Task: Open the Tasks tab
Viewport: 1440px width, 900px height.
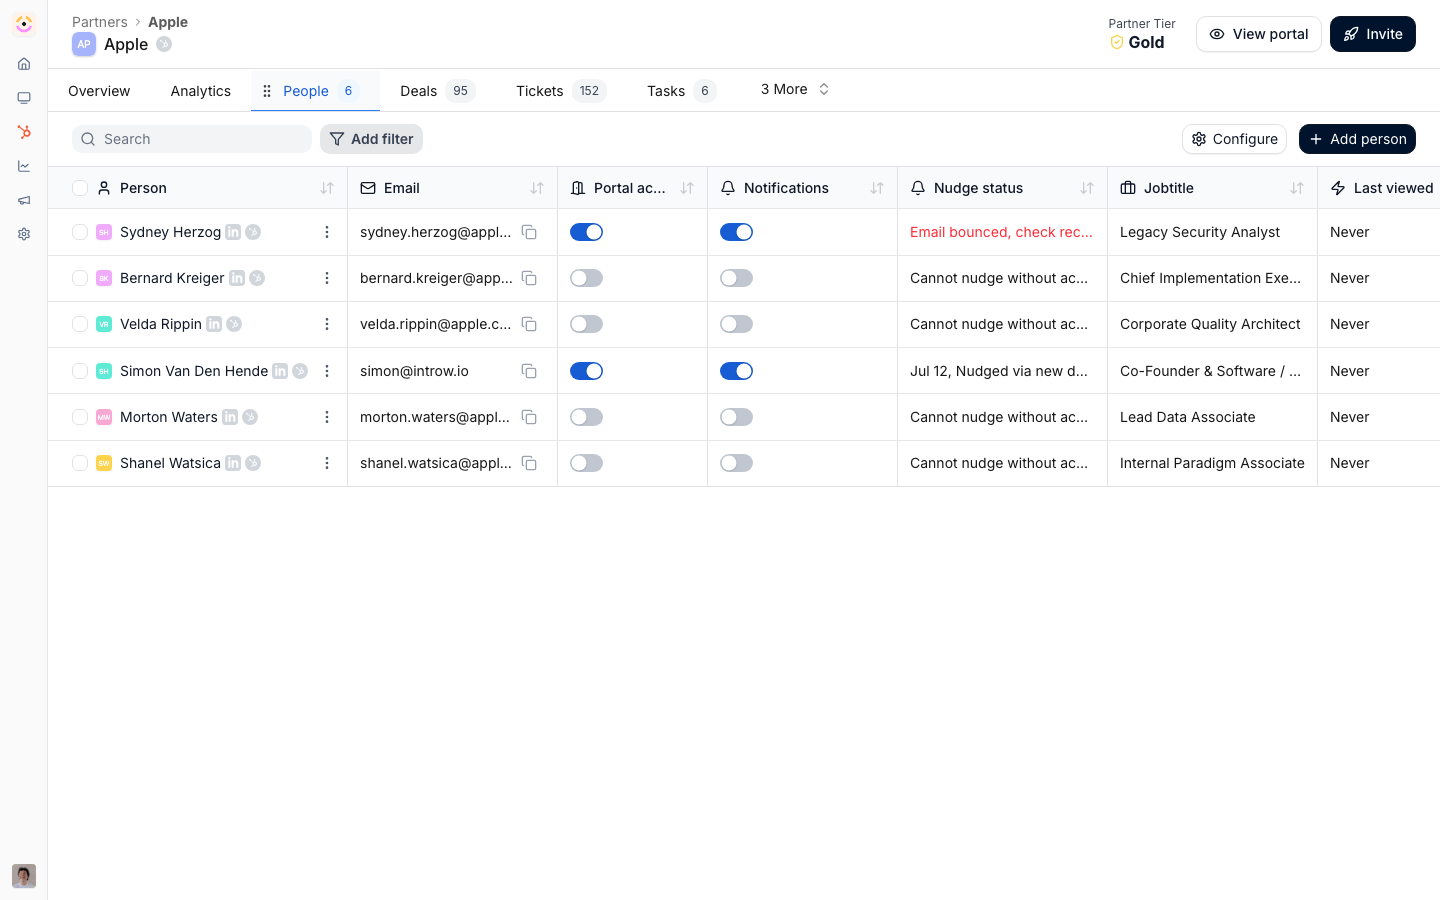Action: click(x=681, y=91)
